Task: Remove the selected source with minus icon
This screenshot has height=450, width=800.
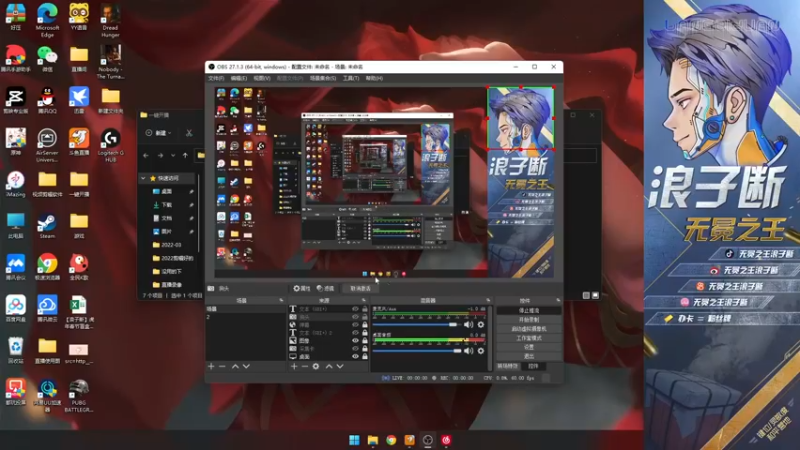Action: [305, 366]
